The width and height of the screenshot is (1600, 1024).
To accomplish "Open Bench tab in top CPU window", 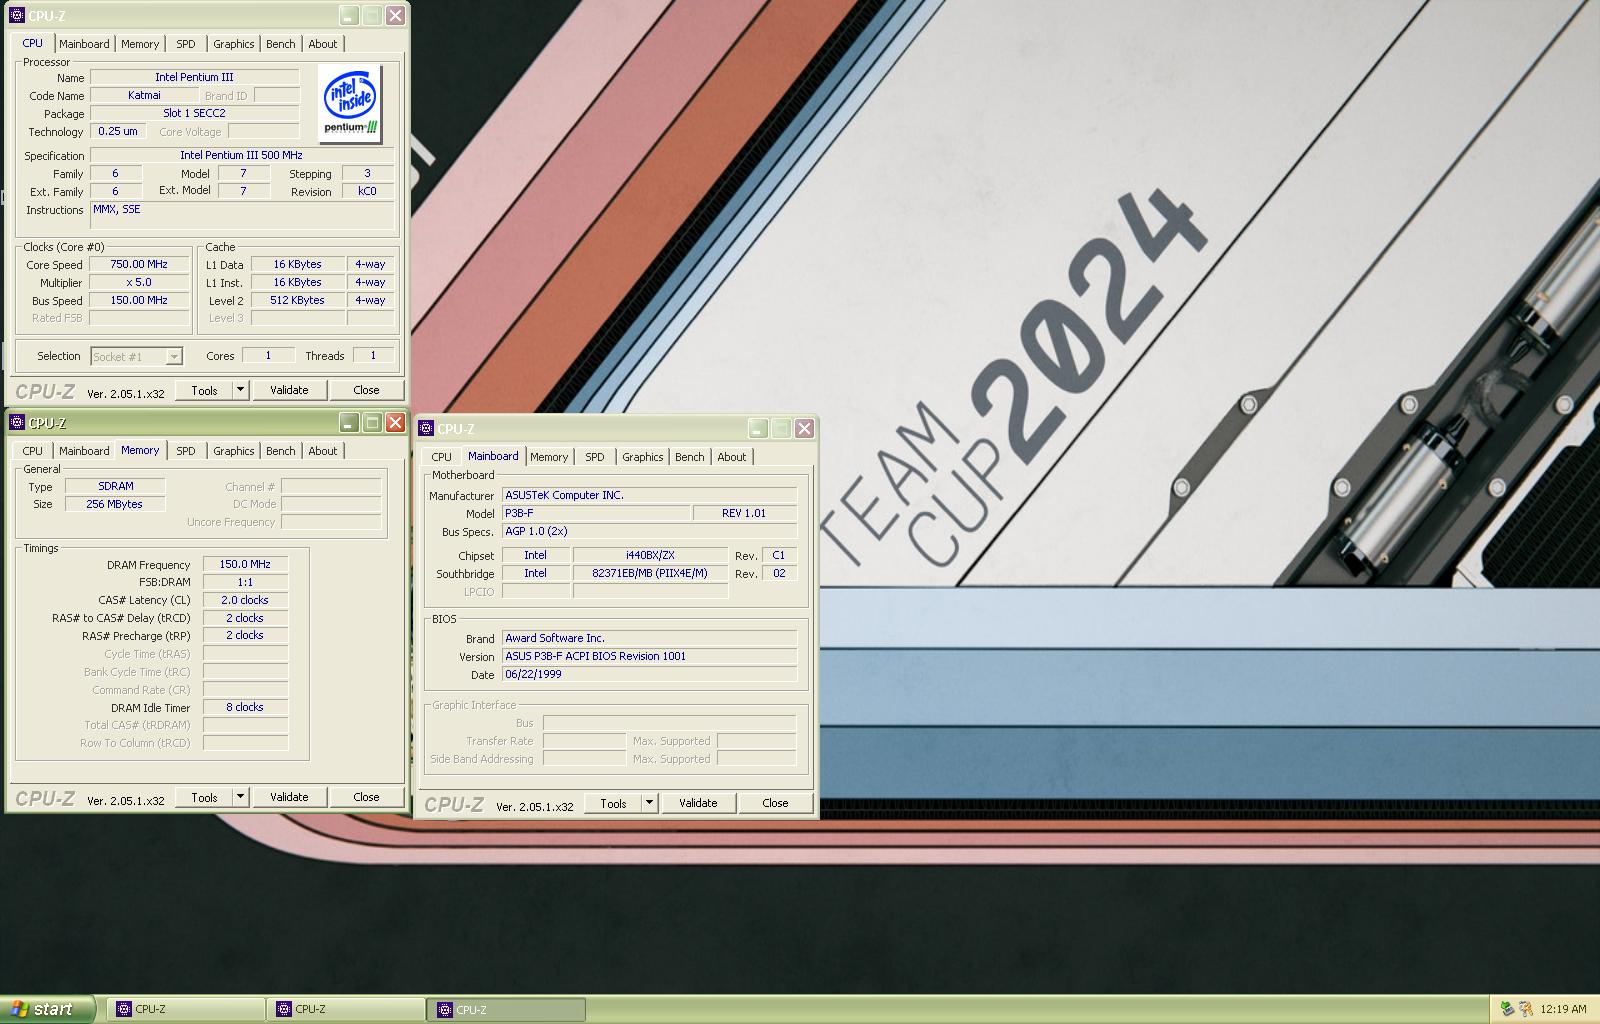I will [x=281, y=44].
